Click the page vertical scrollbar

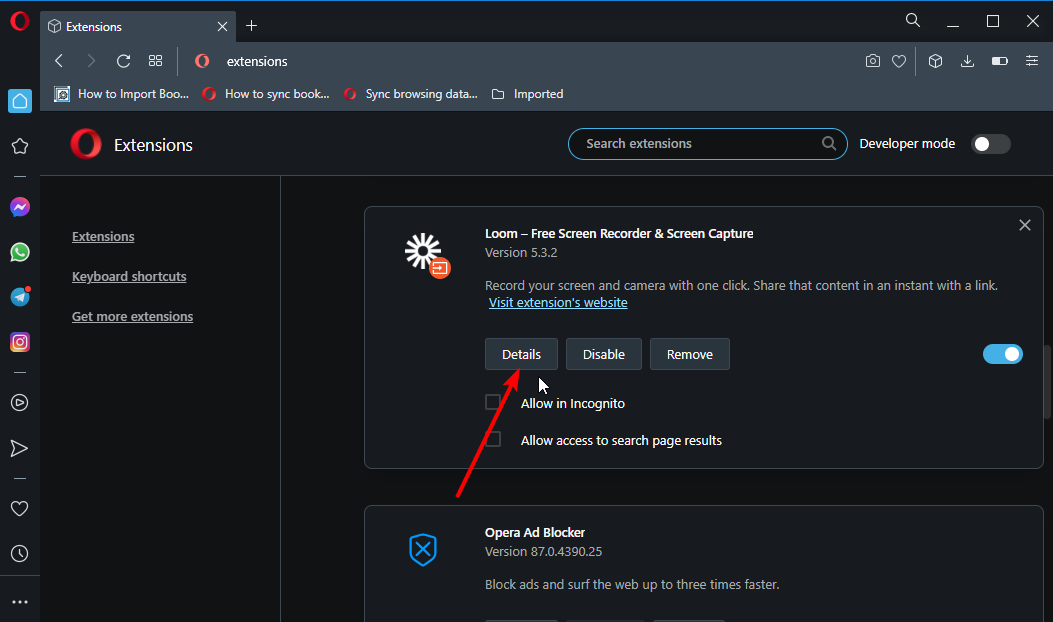[x=1046, y=382]
